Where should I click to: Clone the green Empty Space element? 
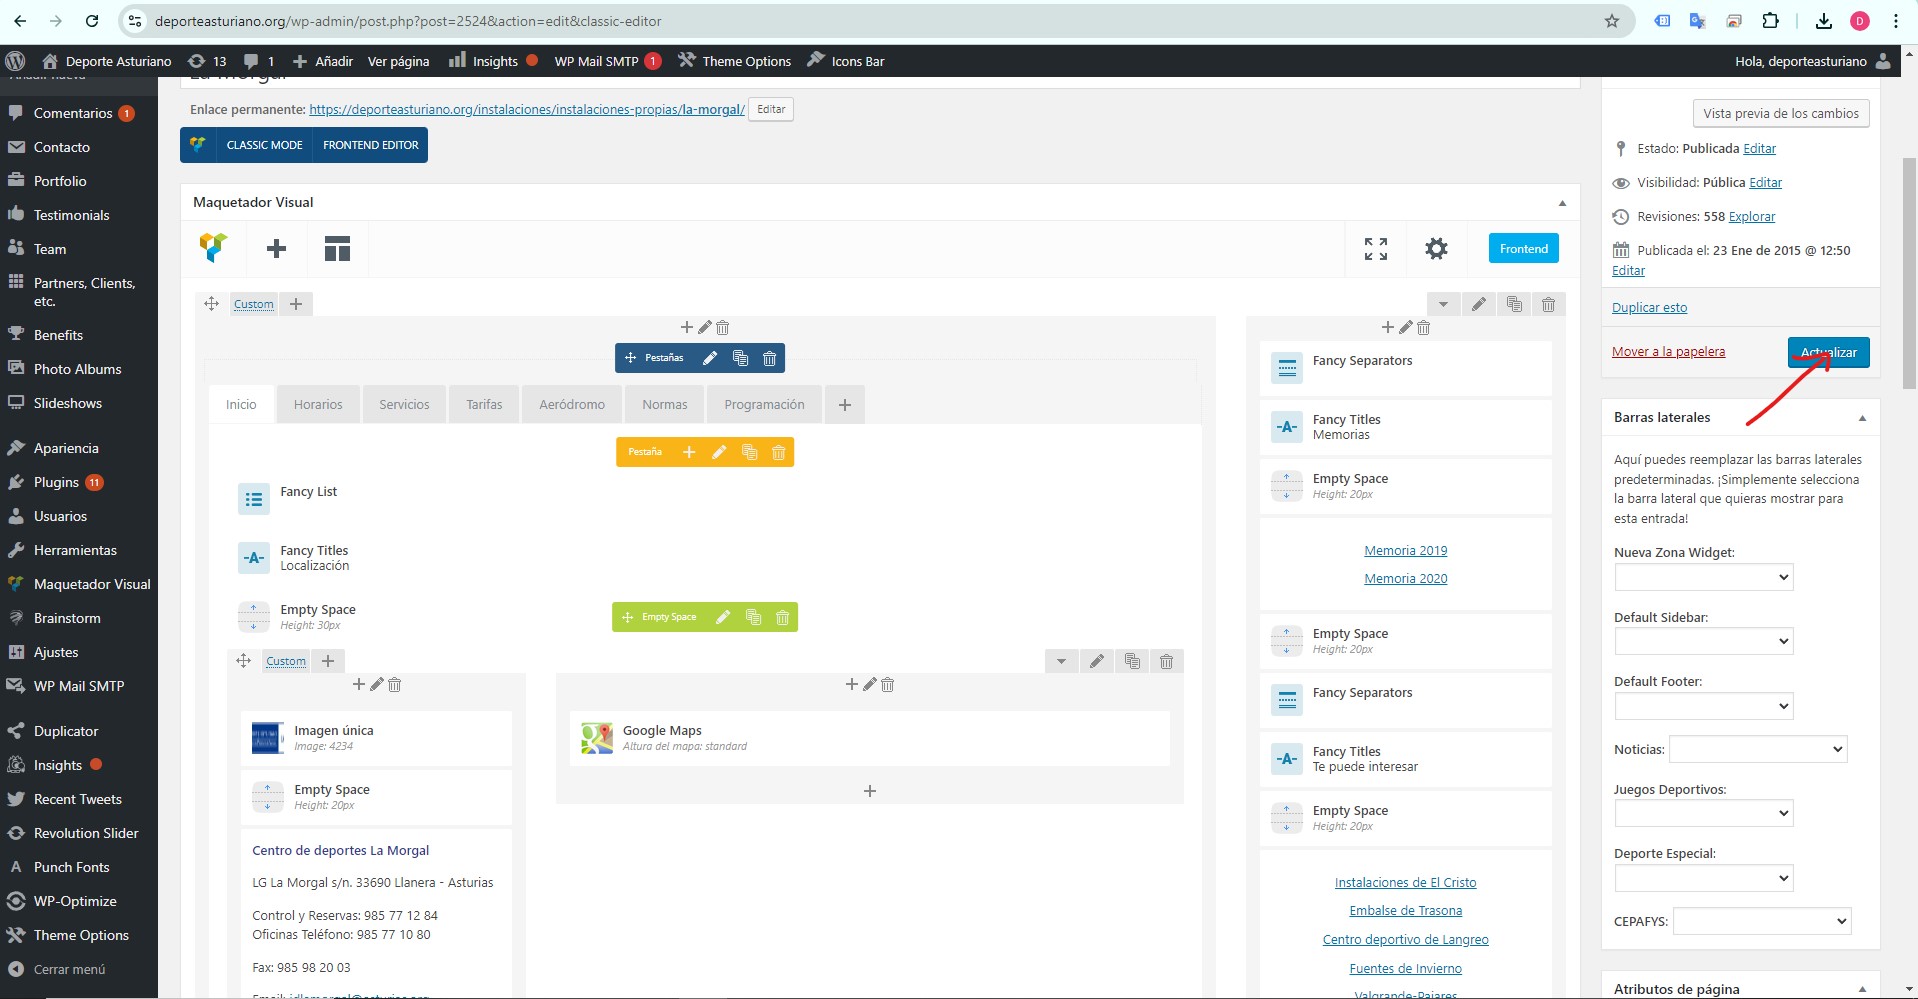(753, 617)
